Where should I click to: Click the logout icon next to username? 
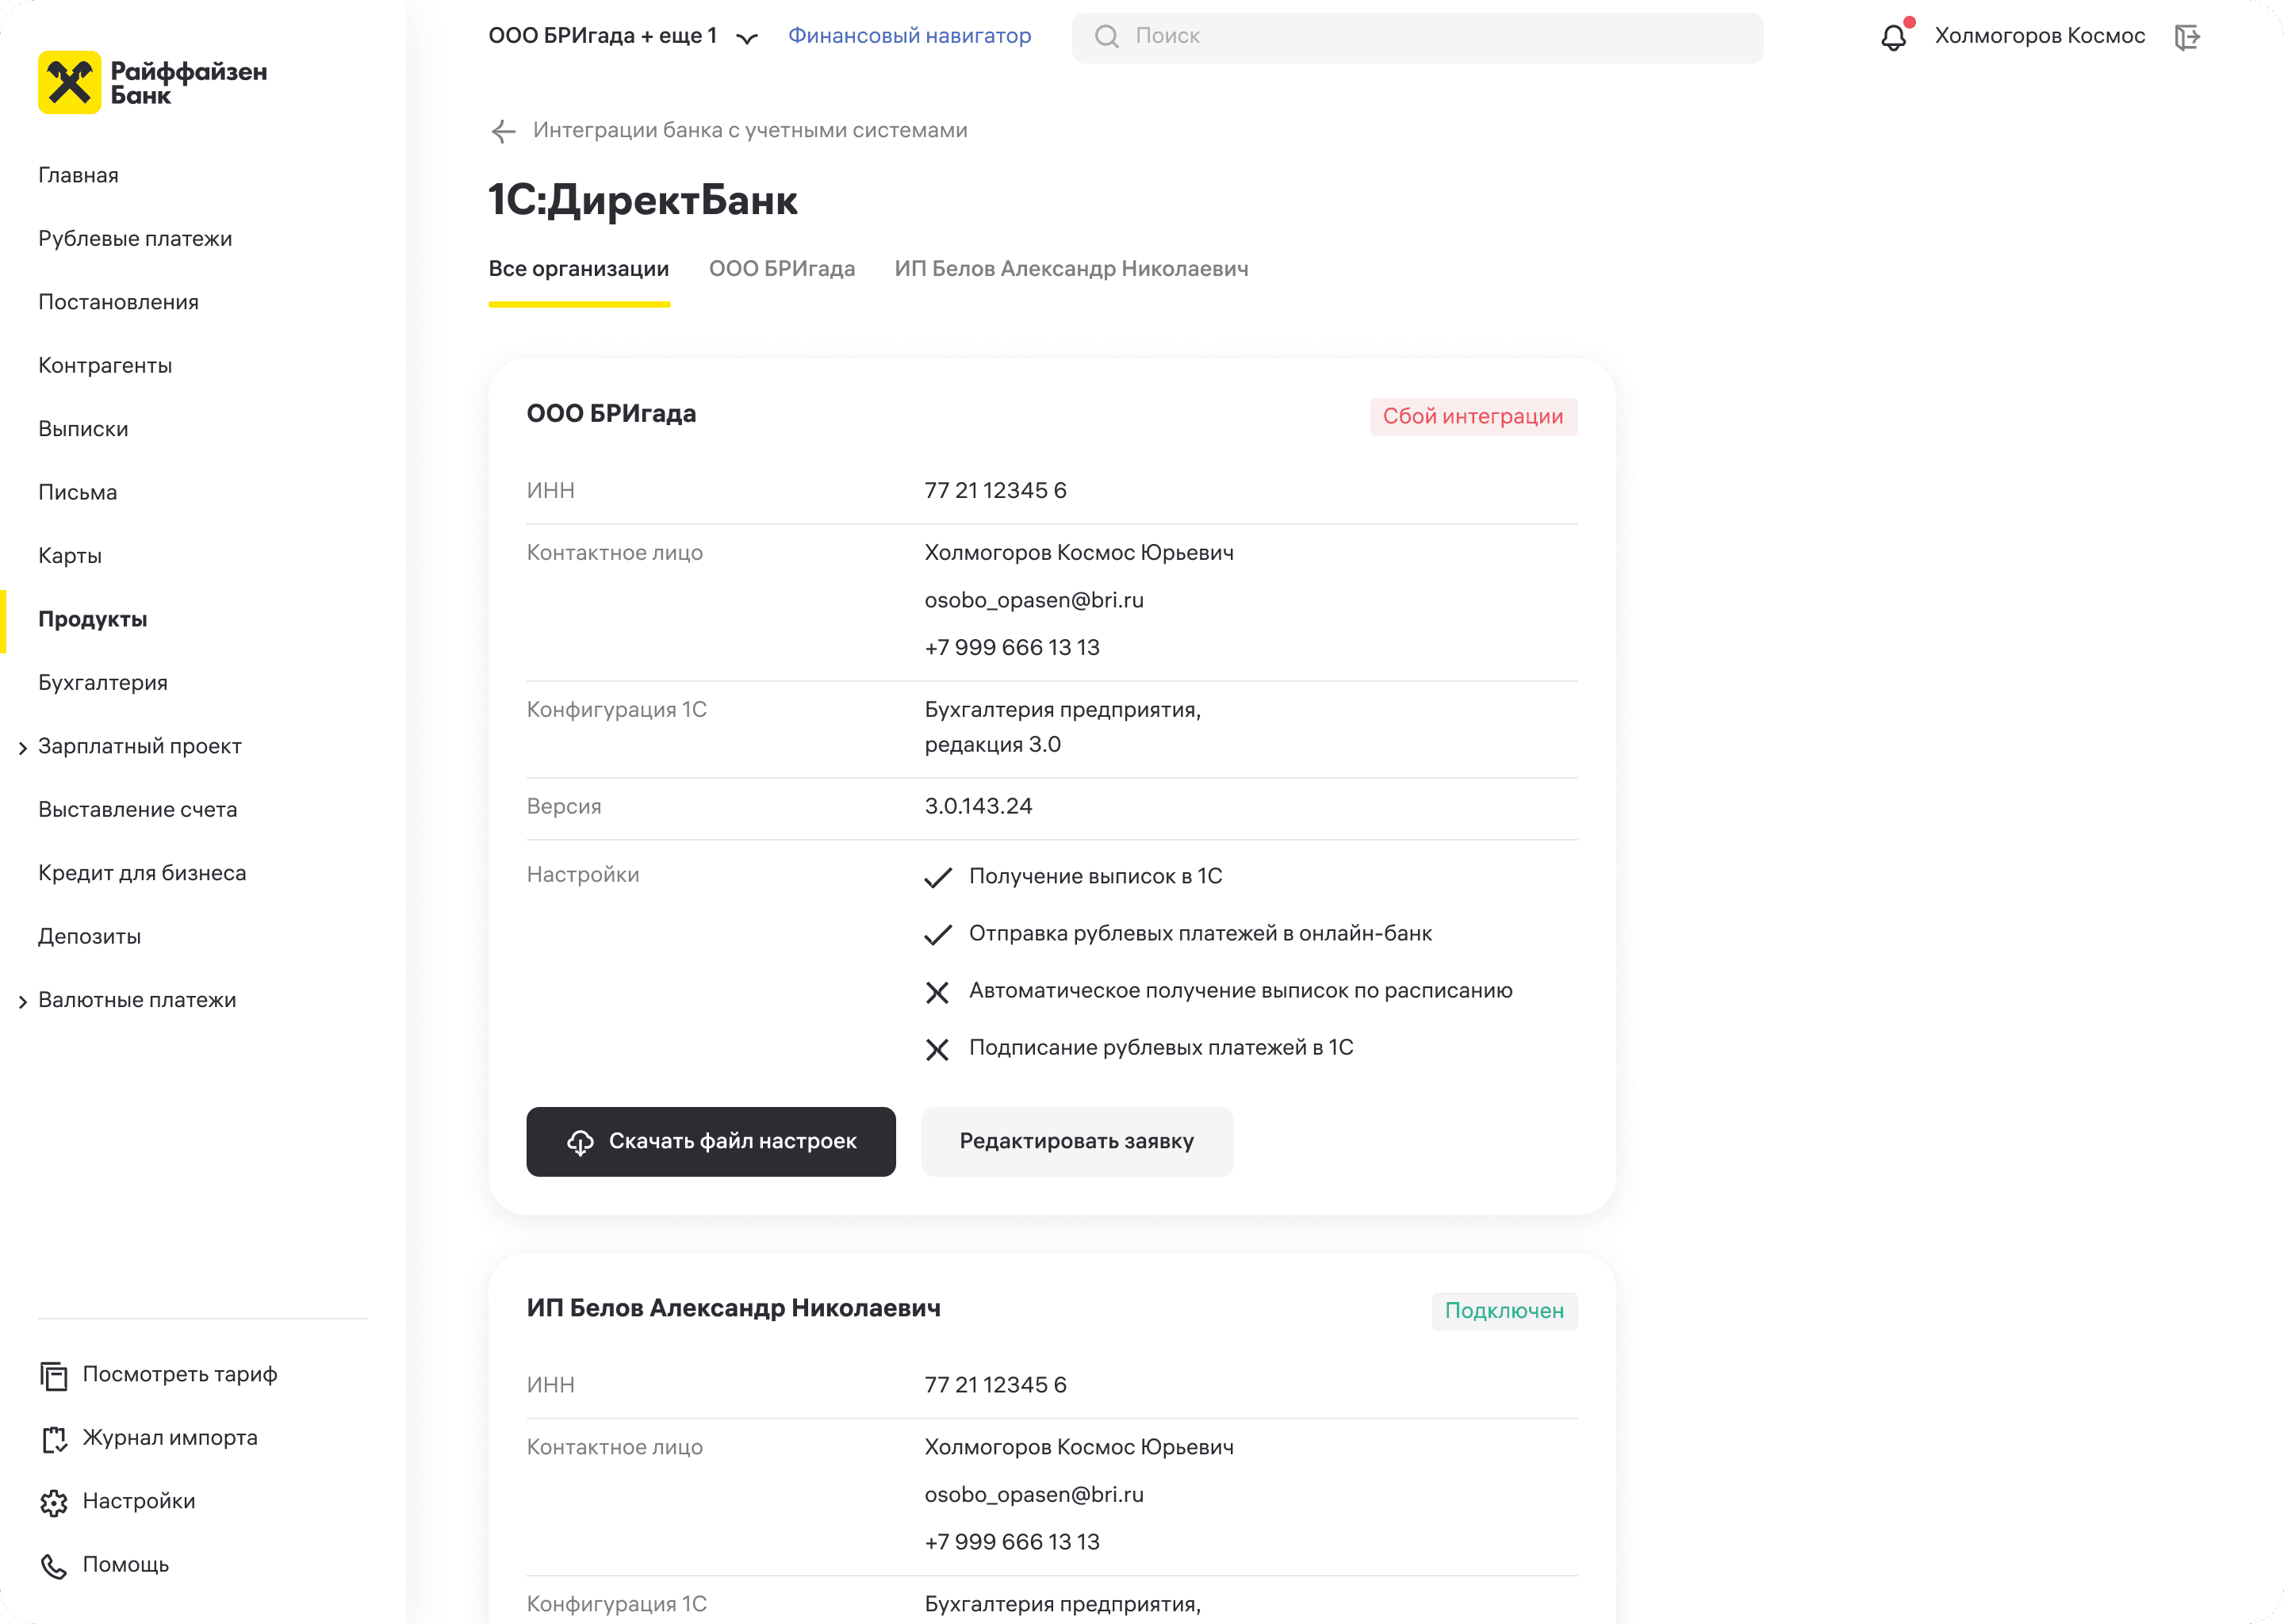pyautogui.click(x=2187, y=37)
